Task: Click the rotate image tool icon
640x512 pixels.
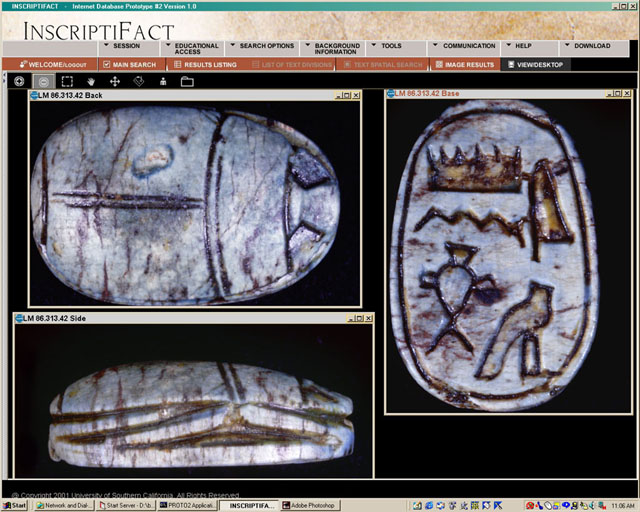Action: (139, 81)
